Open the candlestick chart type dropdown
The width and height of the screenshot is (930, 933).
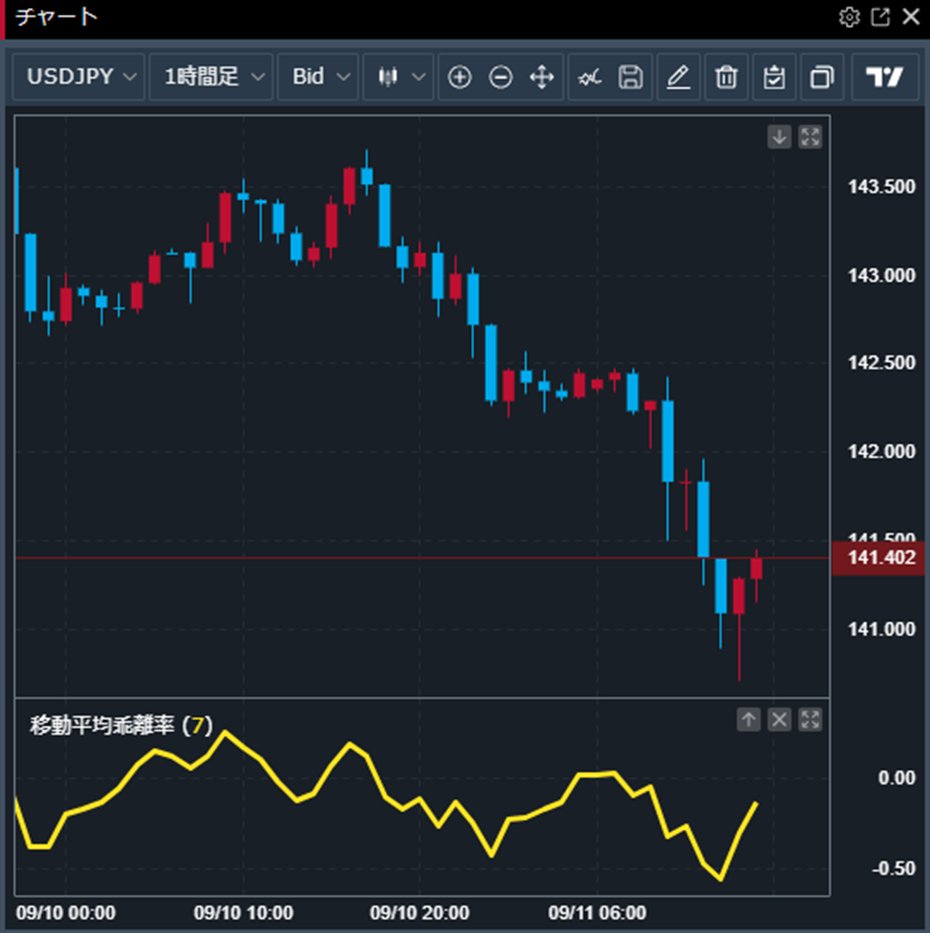click(x=399, y=77)
